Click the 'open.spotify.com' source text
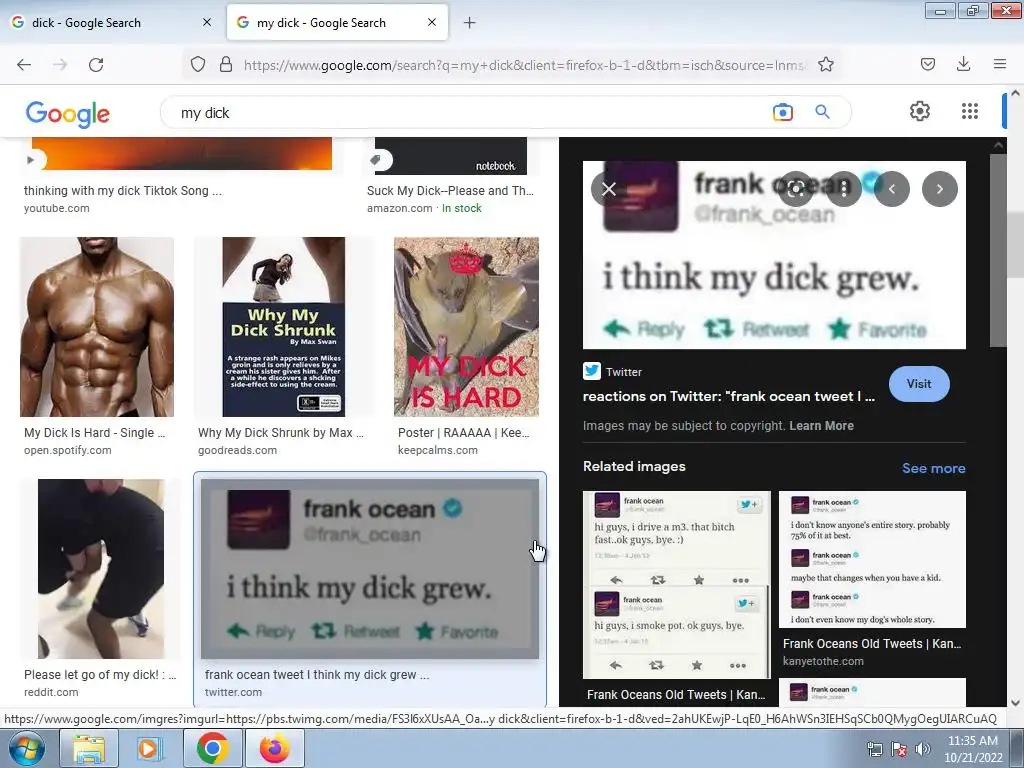1024x768 pixels. point(67,450)
